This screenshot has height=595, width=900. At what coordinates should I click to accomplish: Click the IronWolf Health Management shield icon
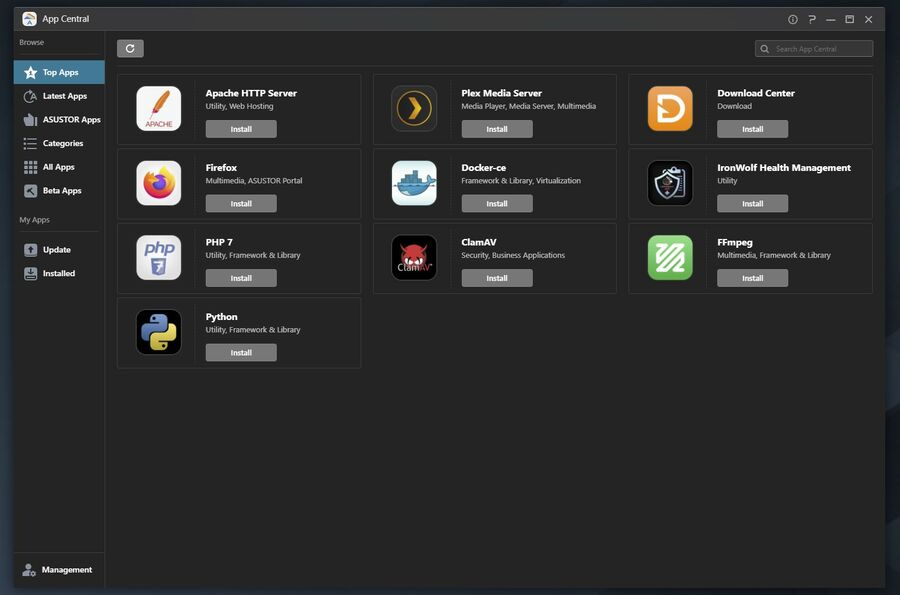click(x=670, y=180)
